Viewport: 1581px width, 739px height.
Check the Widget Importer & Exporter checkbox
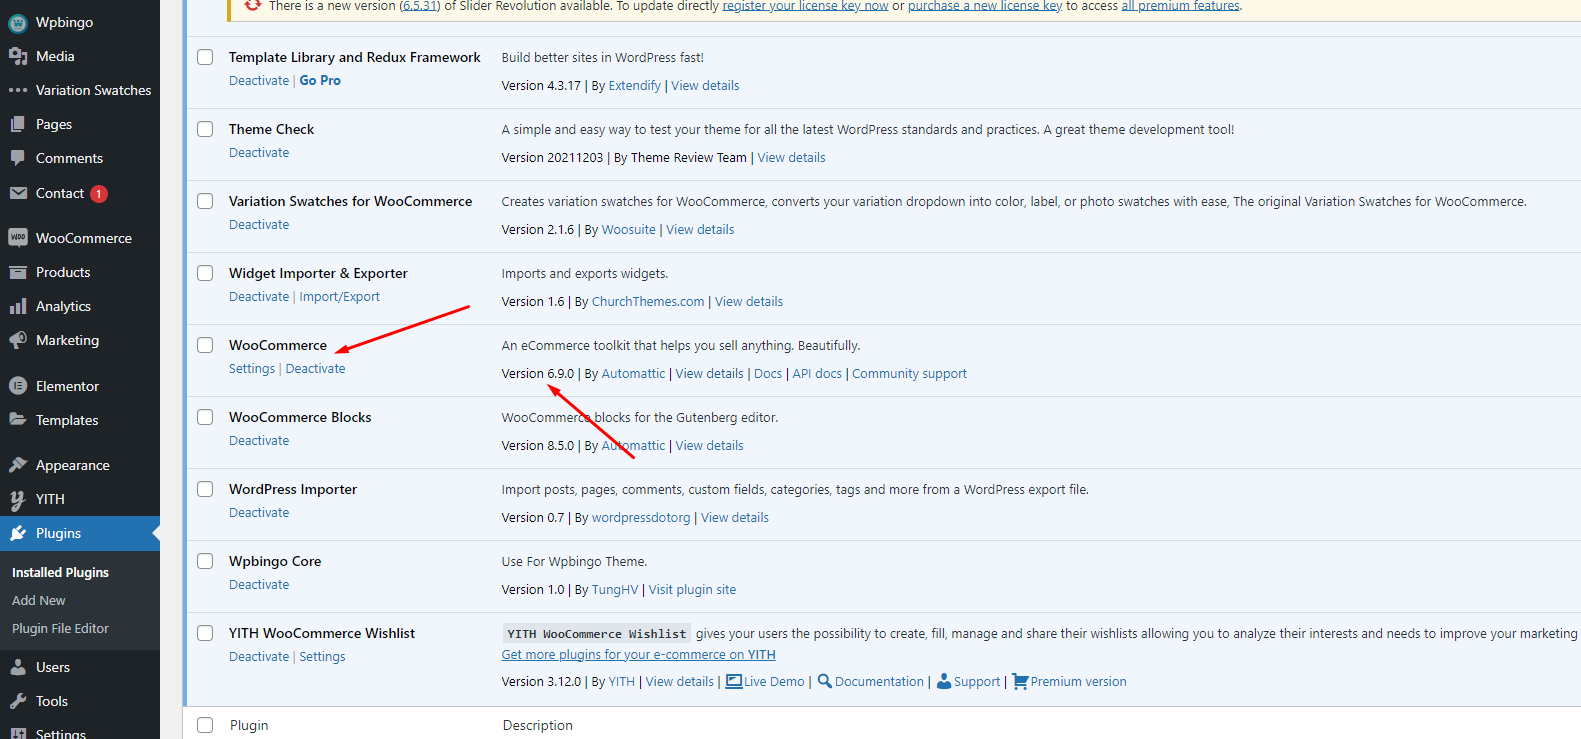click(x=205, y=273)
